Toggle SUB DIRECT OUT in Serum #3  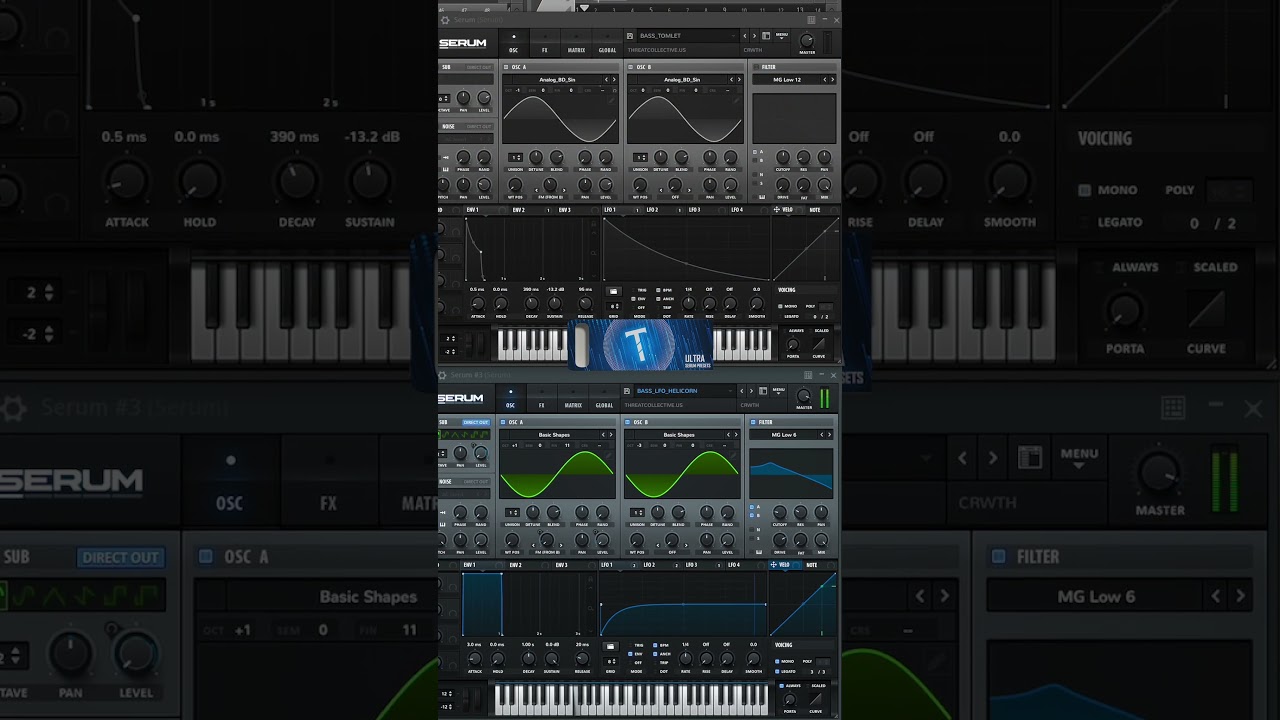point(476,422)
